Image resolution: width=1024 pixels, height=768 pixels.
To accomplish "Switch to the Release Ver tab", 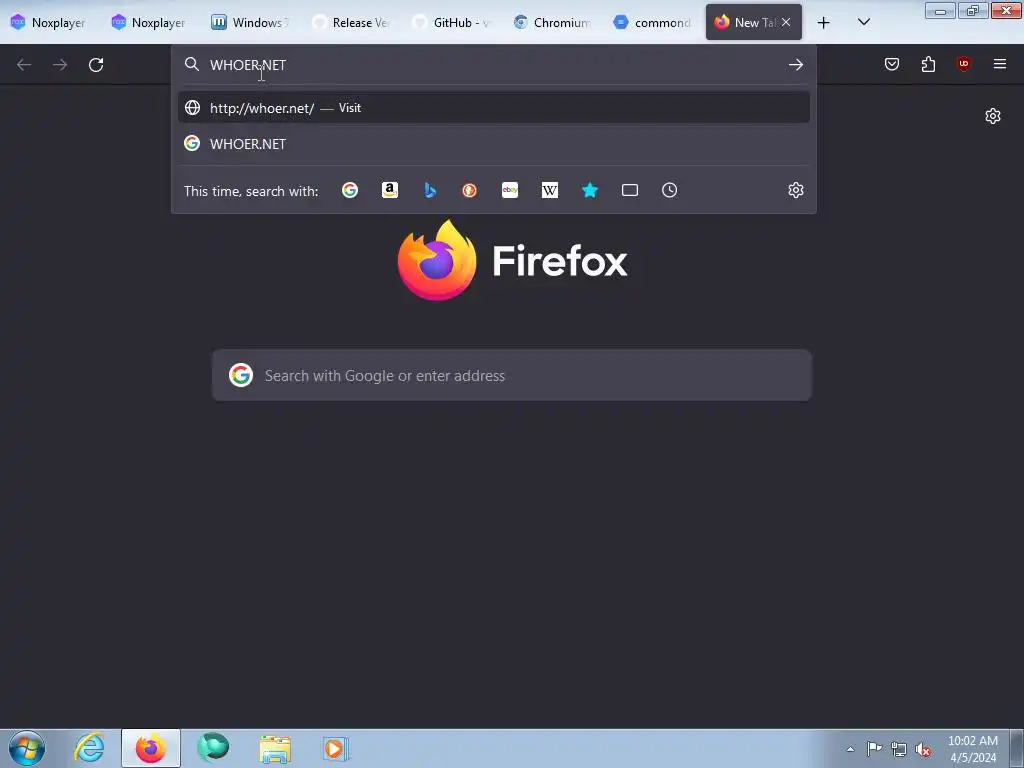I will [351, 22].
